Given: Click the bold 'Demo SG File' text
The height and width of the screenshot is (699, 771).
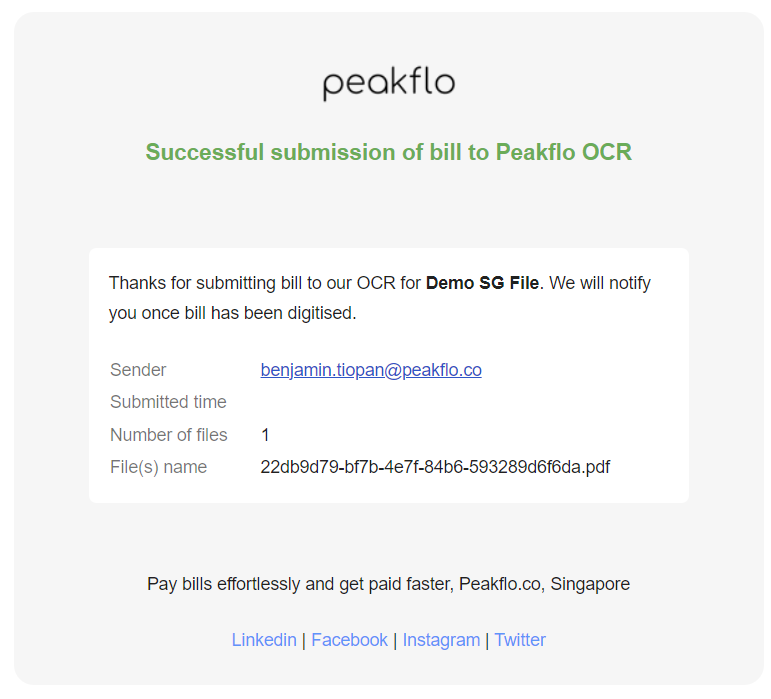Looking at the screenshot, I should click(482, 283).
